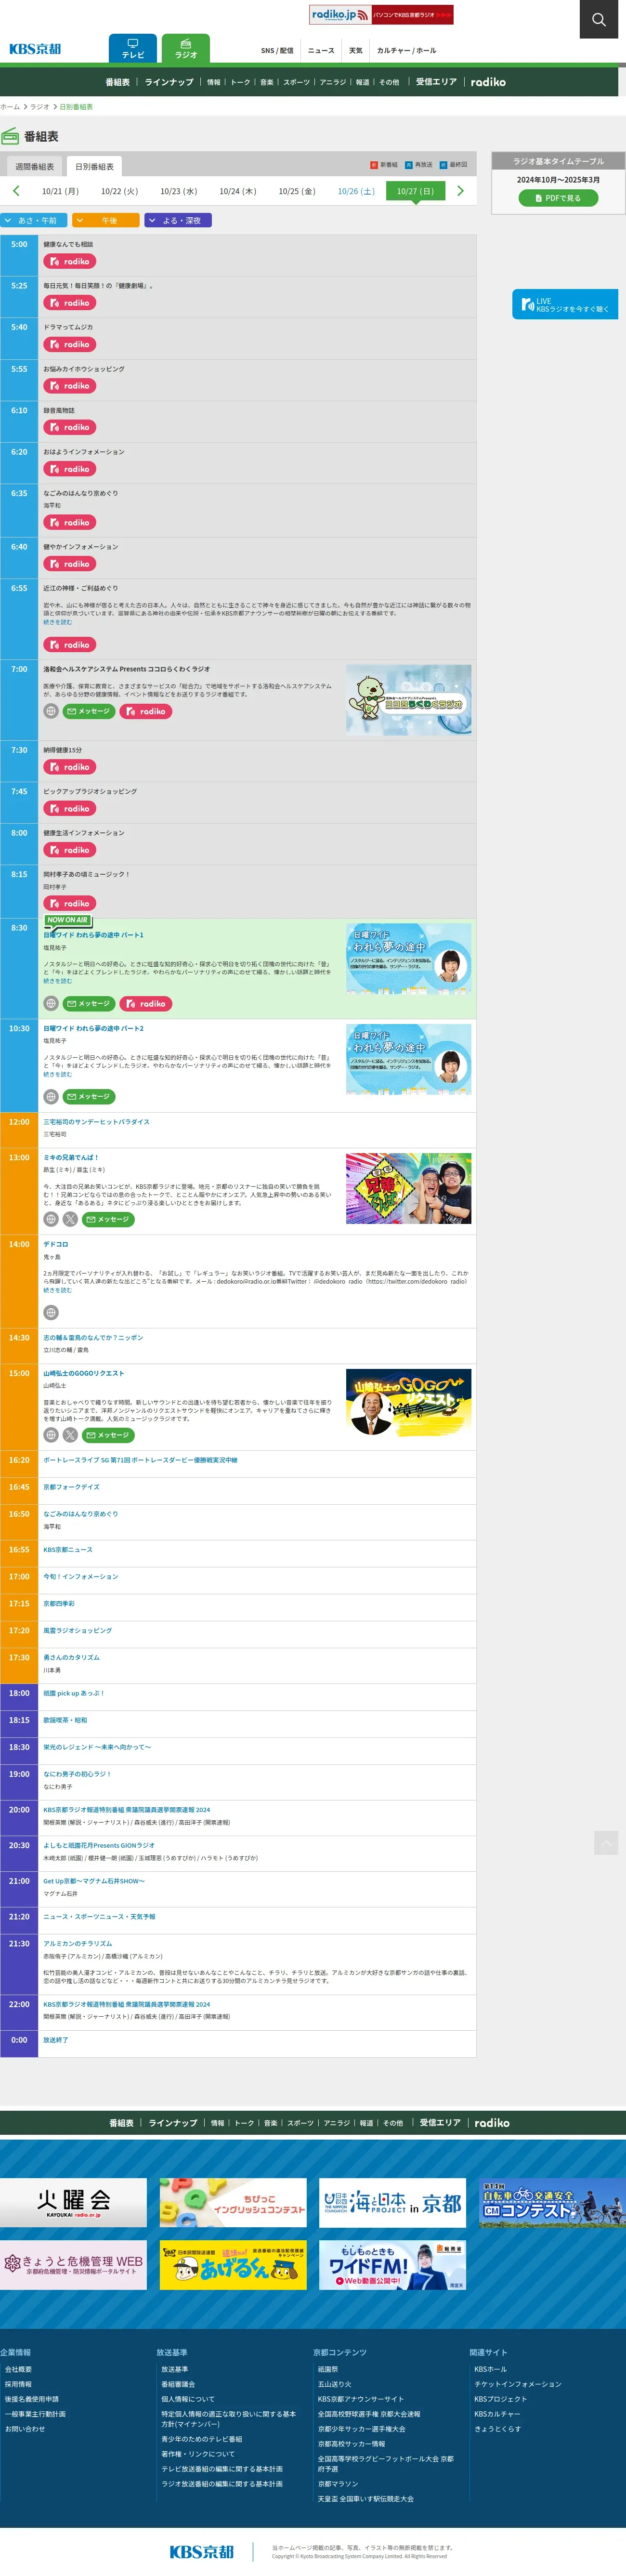Open アルミカンのチラリズム program link
The image size is (626, 2576).
(x=77, y=1943)
